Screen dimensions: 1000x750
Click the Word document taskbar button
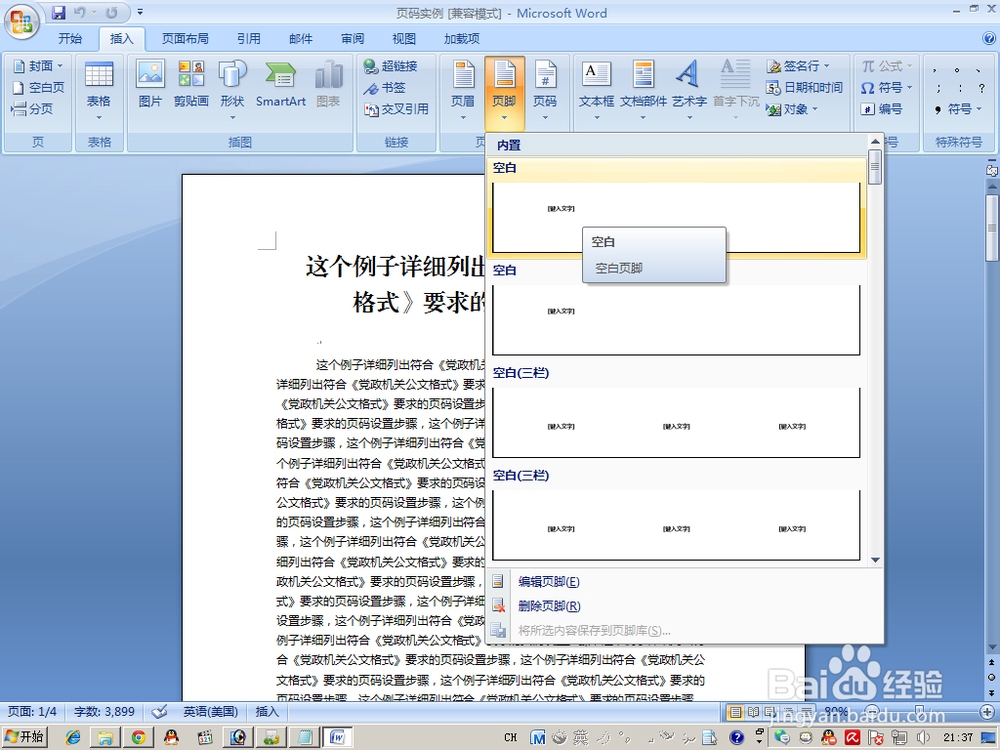tap(337, 738)
